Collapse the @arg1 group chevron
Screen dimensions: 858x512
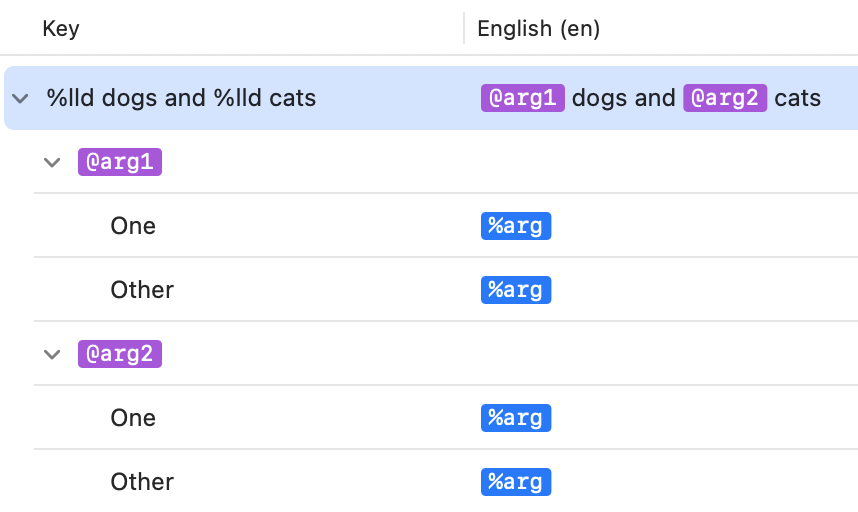[53, 162]
